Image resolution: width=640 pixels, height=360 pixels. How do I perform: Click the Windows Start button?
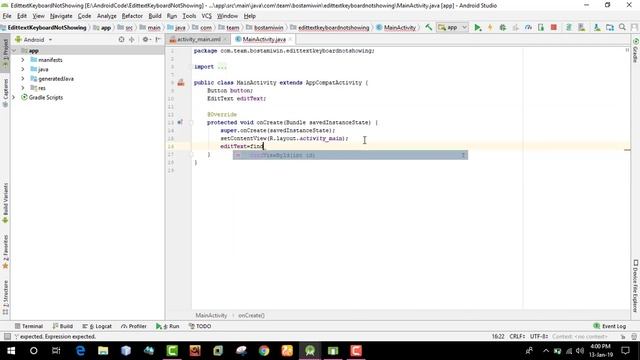coord(11,351)
